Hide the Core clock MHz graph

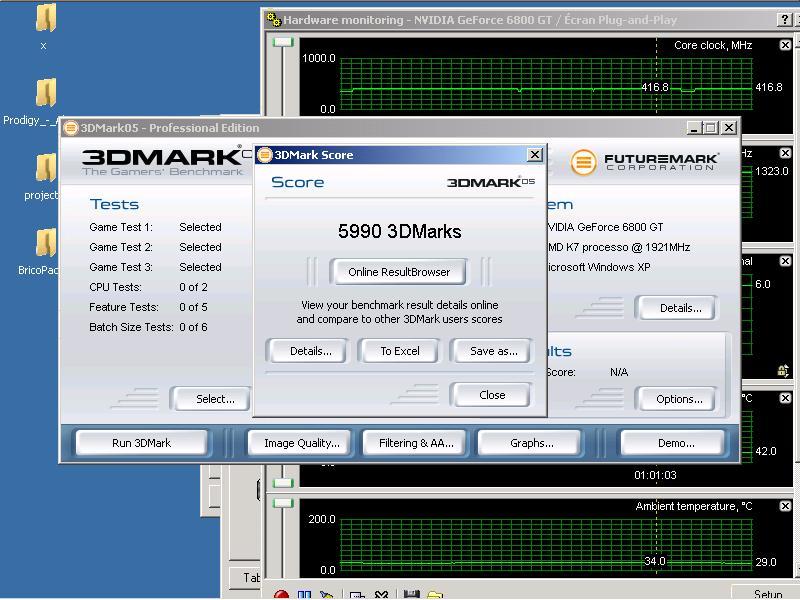[785, 45]
